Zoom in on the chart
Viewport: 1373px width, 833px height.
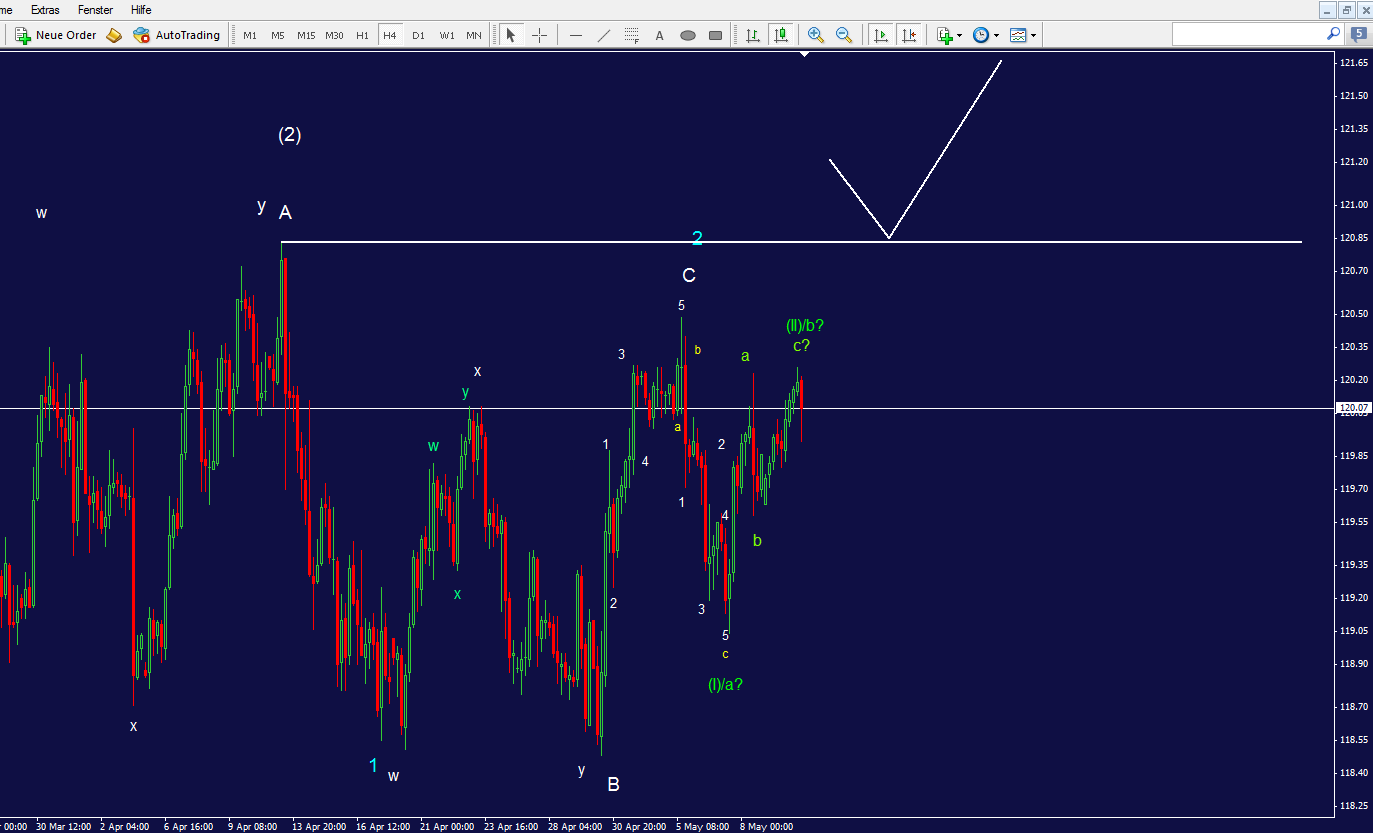815,35
